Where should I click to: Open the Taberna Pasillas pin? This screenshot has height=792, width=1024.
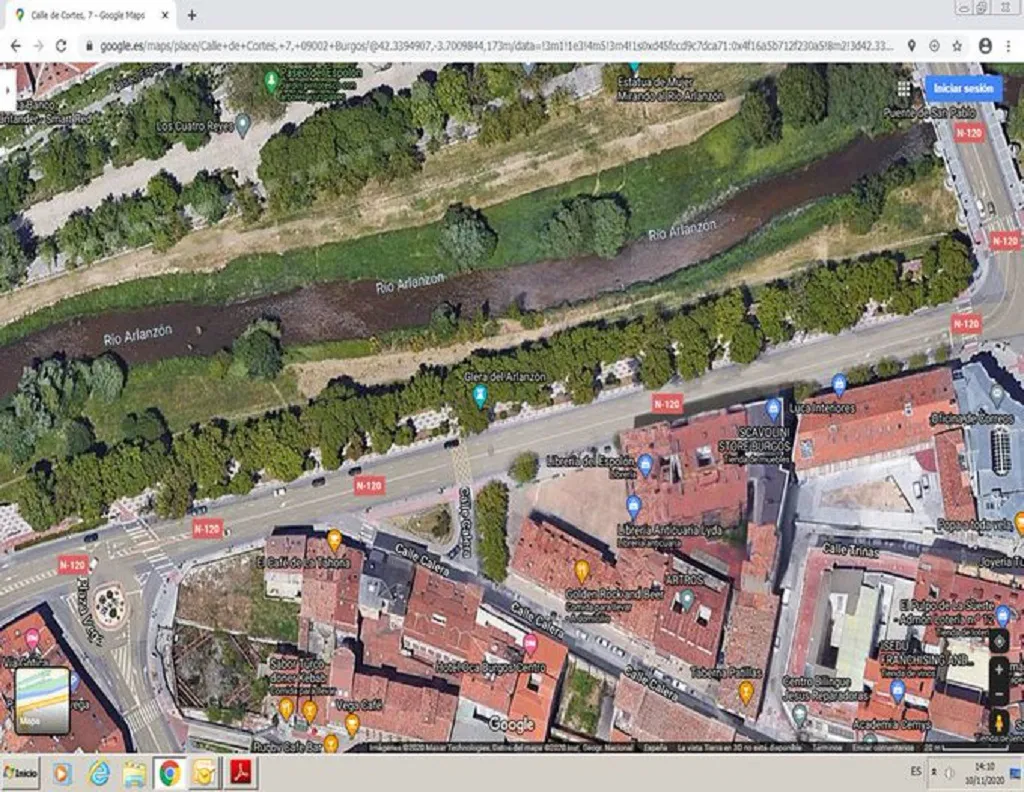coord(745,693)
